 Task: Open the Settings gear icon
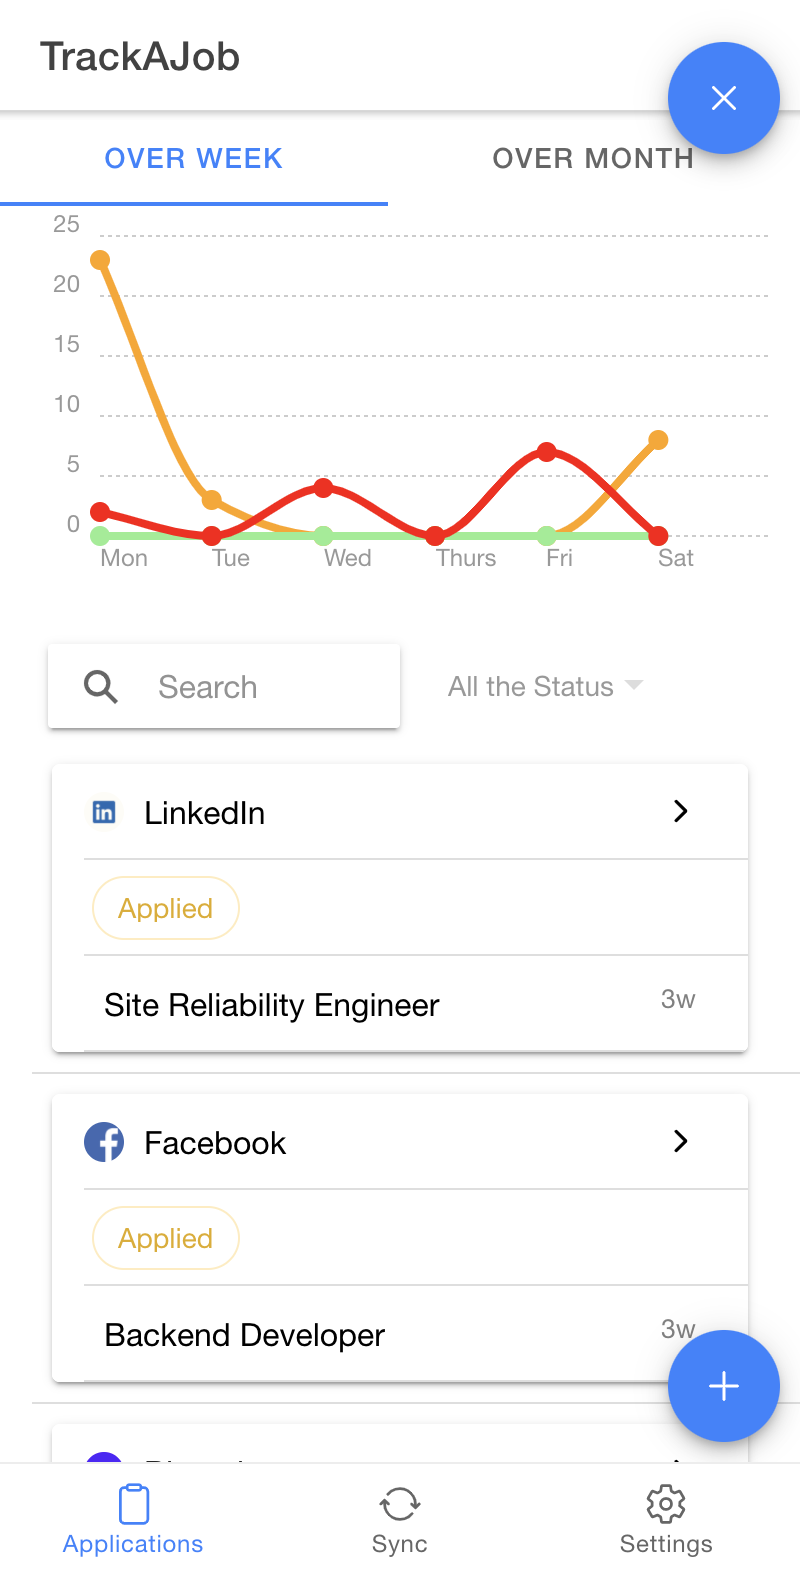(x=666, y=1504)
